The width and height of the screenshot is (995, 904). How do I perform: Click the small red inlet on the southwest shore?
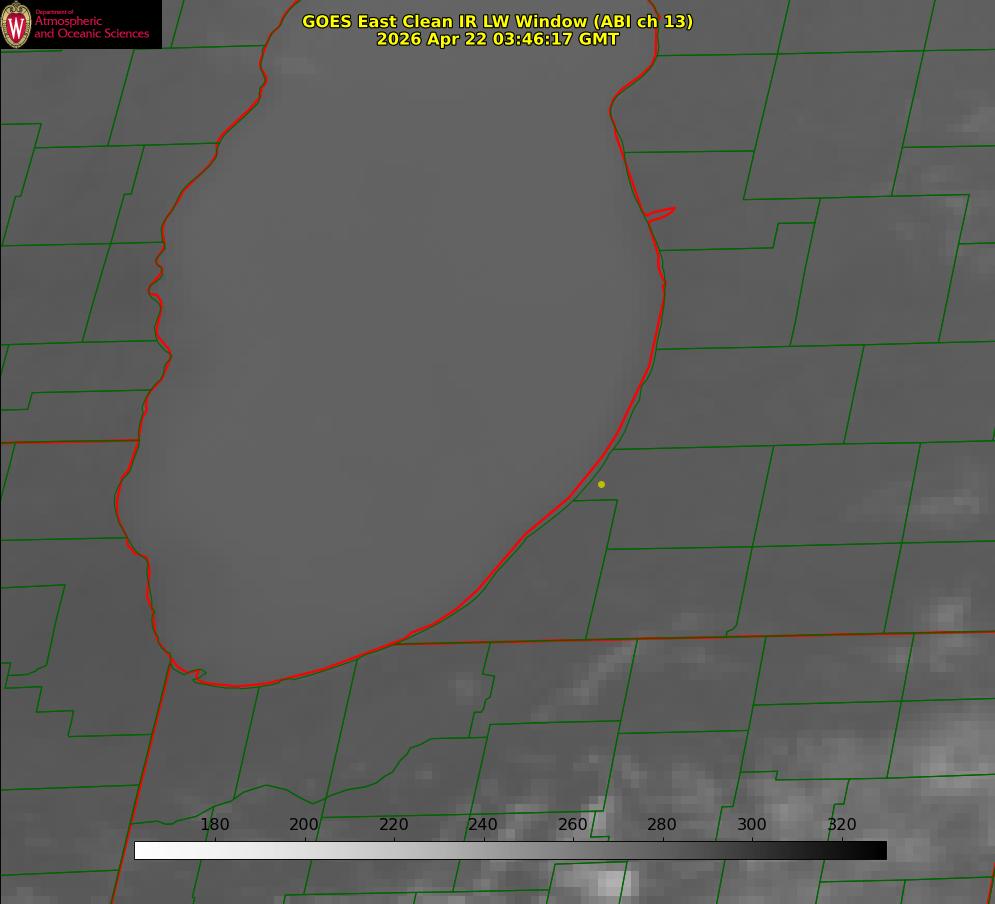pos(189,673)
